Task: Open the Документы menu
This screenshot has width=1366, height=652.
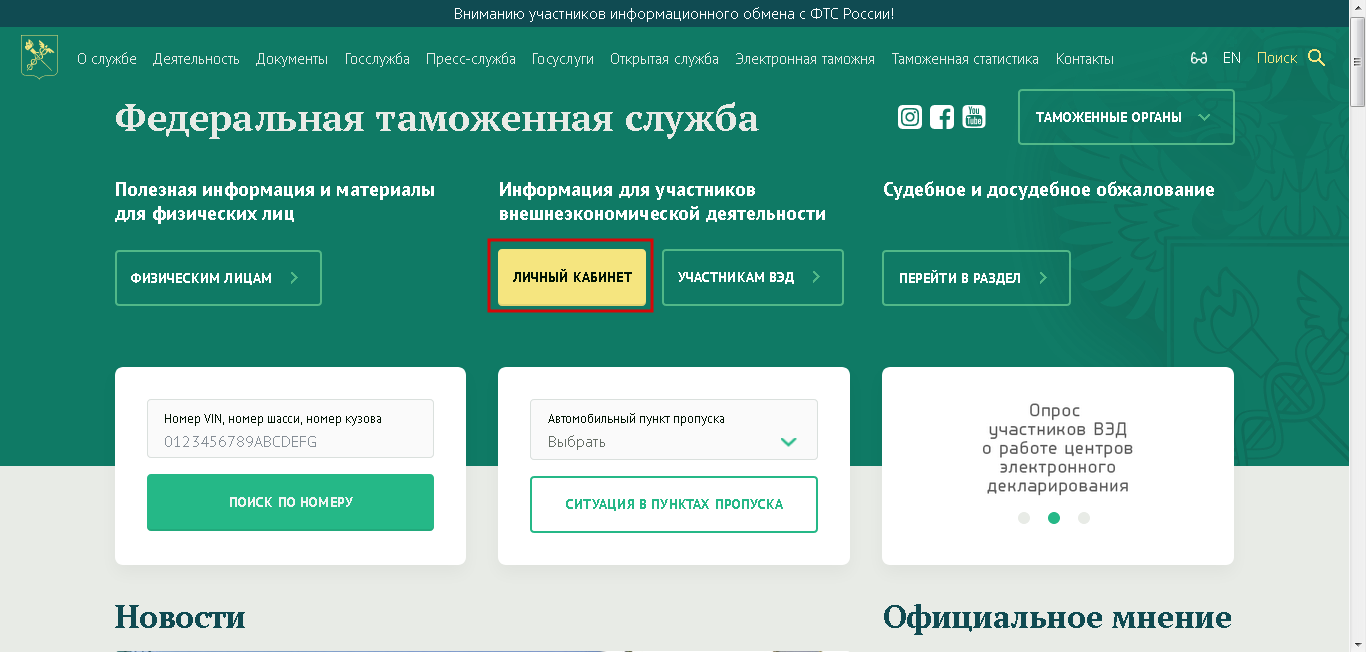Action: [x=292, y=59]
